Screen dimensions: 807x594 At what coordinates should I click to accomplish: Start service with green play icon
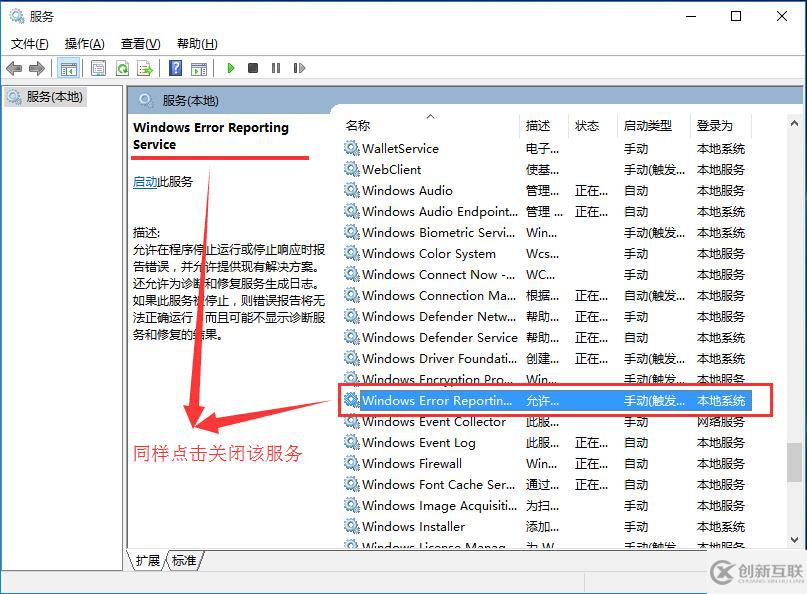point(231,68)
